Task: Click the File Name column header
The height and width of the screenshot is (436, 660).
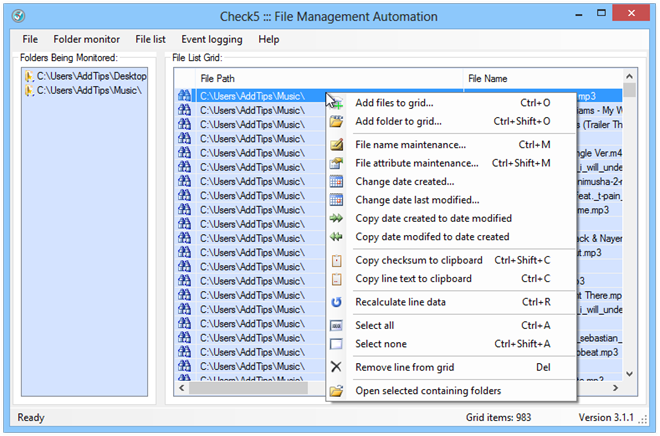Action: click(x=543, y=79)
